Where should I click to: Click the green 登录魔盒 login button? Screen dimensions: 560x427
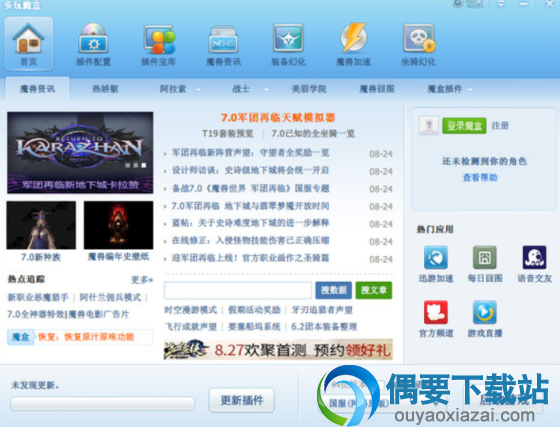click(x=464, y=126)
